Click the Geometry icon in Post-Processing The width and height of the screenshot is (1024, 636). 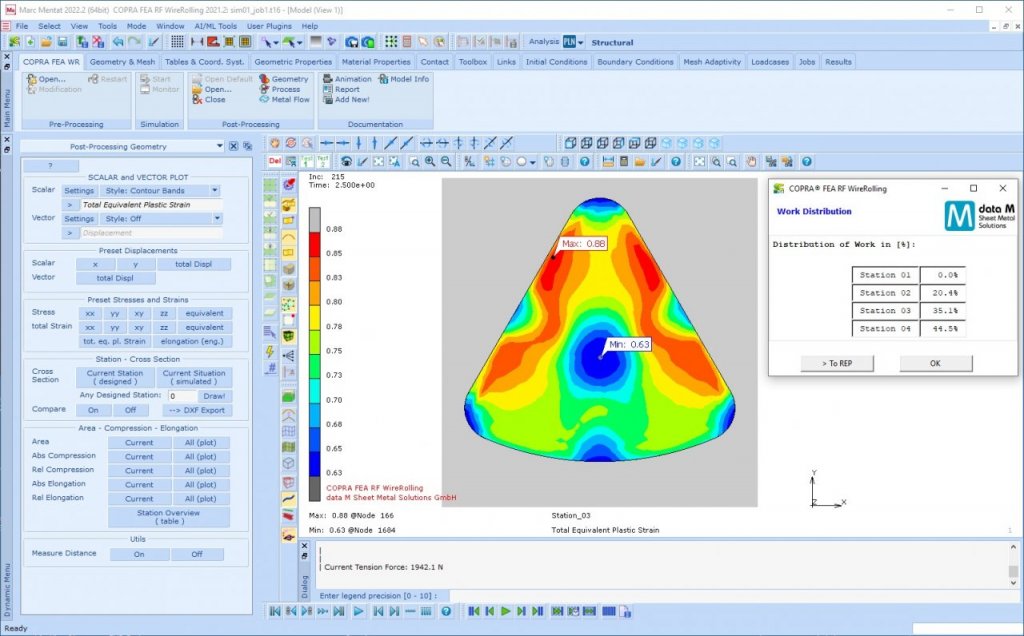[264, 79]
